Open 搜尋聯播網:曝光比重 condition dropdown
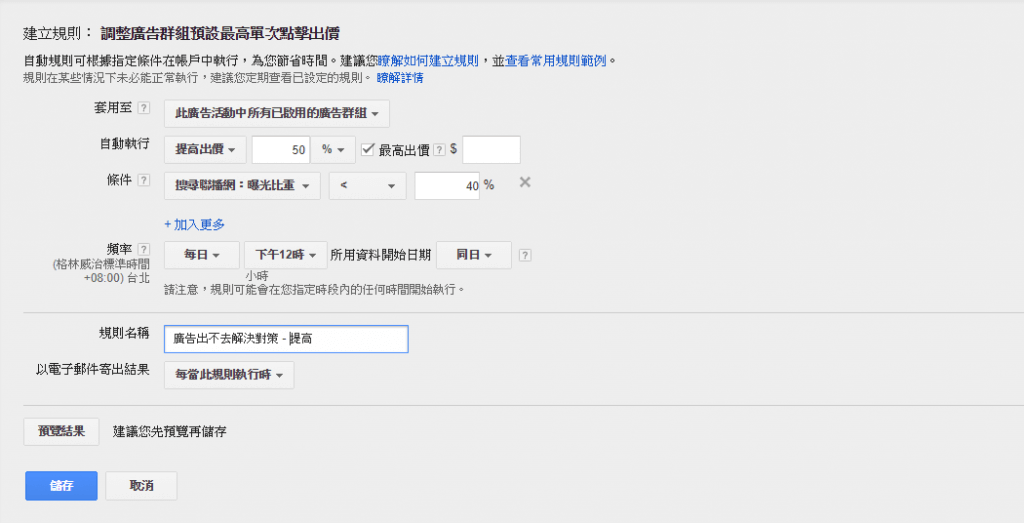Screen dimensions: 1024x523 (x=242, y=185)
